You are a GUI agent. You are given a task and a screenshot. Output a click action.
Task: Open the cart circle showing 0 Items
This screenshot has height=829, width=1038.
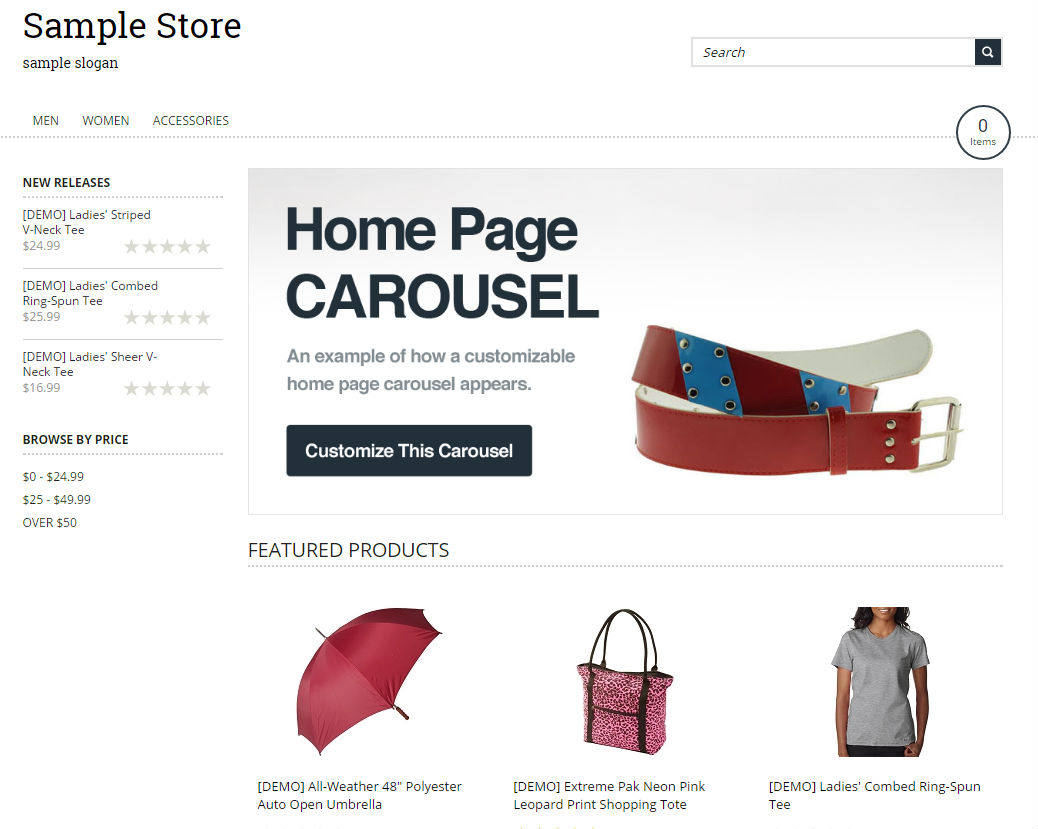[x=983, y=132]
